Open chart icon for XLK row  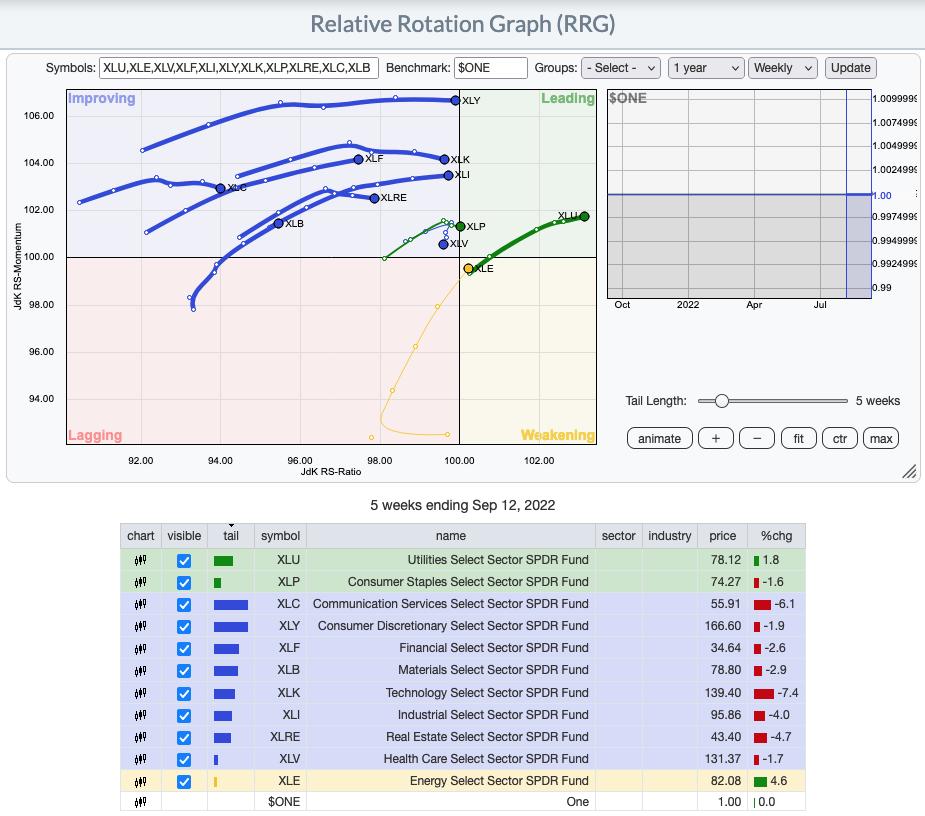[140, 693]
